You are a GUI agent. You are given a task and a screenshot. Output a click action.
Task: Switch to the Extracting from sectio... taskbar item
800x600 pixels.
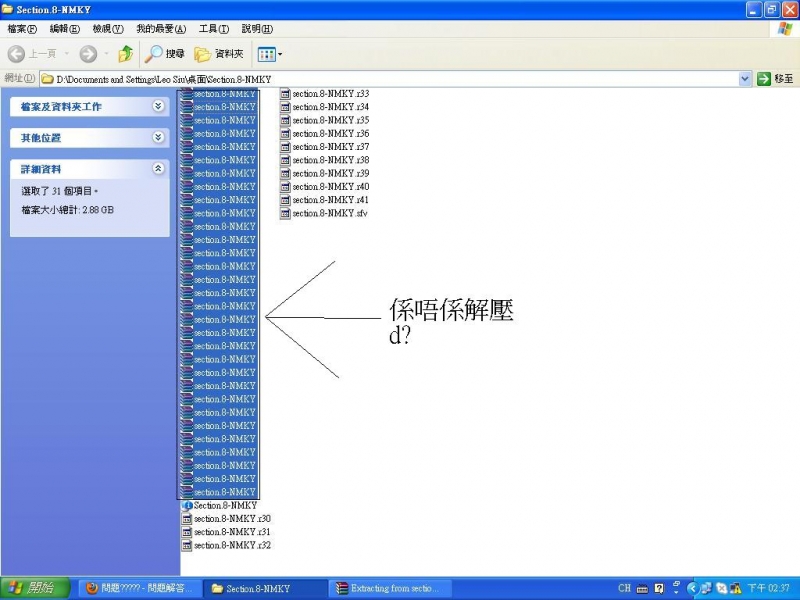(400, 588)
